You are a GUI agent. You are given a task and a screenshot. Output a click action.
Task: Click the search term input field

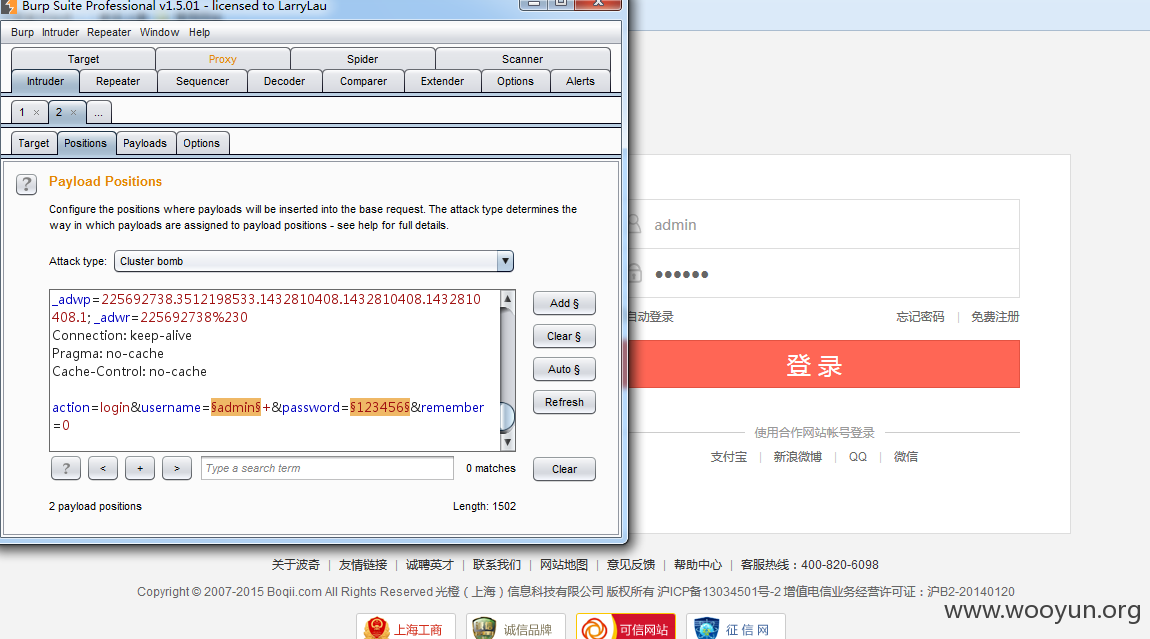[327, 468]
